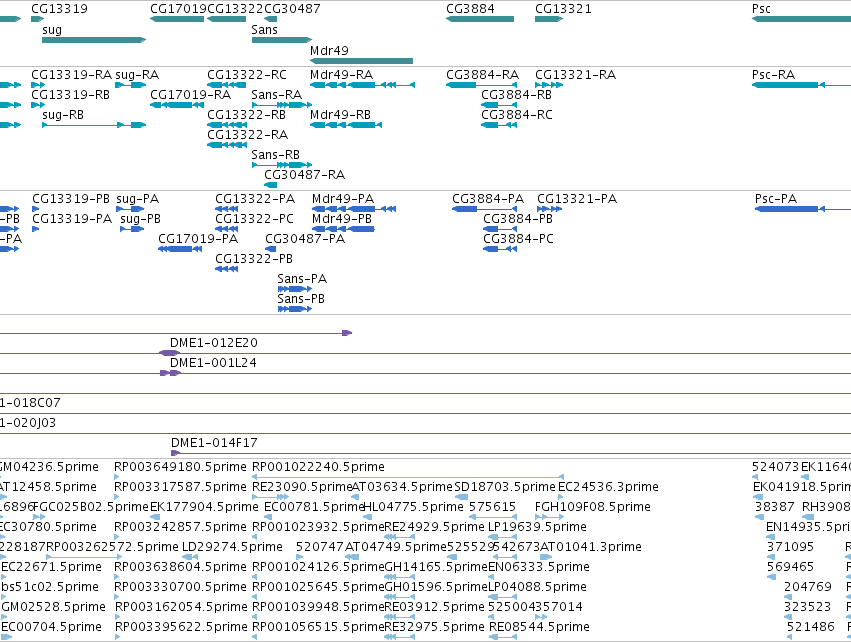Select the FGH109F08.5prime EST label

pyautogui.click(x=593, y=507)
